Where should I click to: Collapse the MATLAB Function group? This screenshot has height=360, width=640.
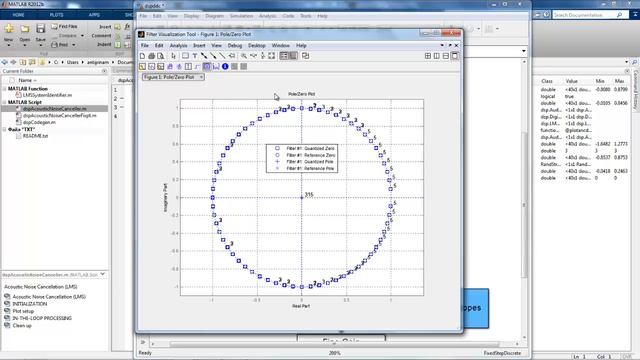click(4, 89)
